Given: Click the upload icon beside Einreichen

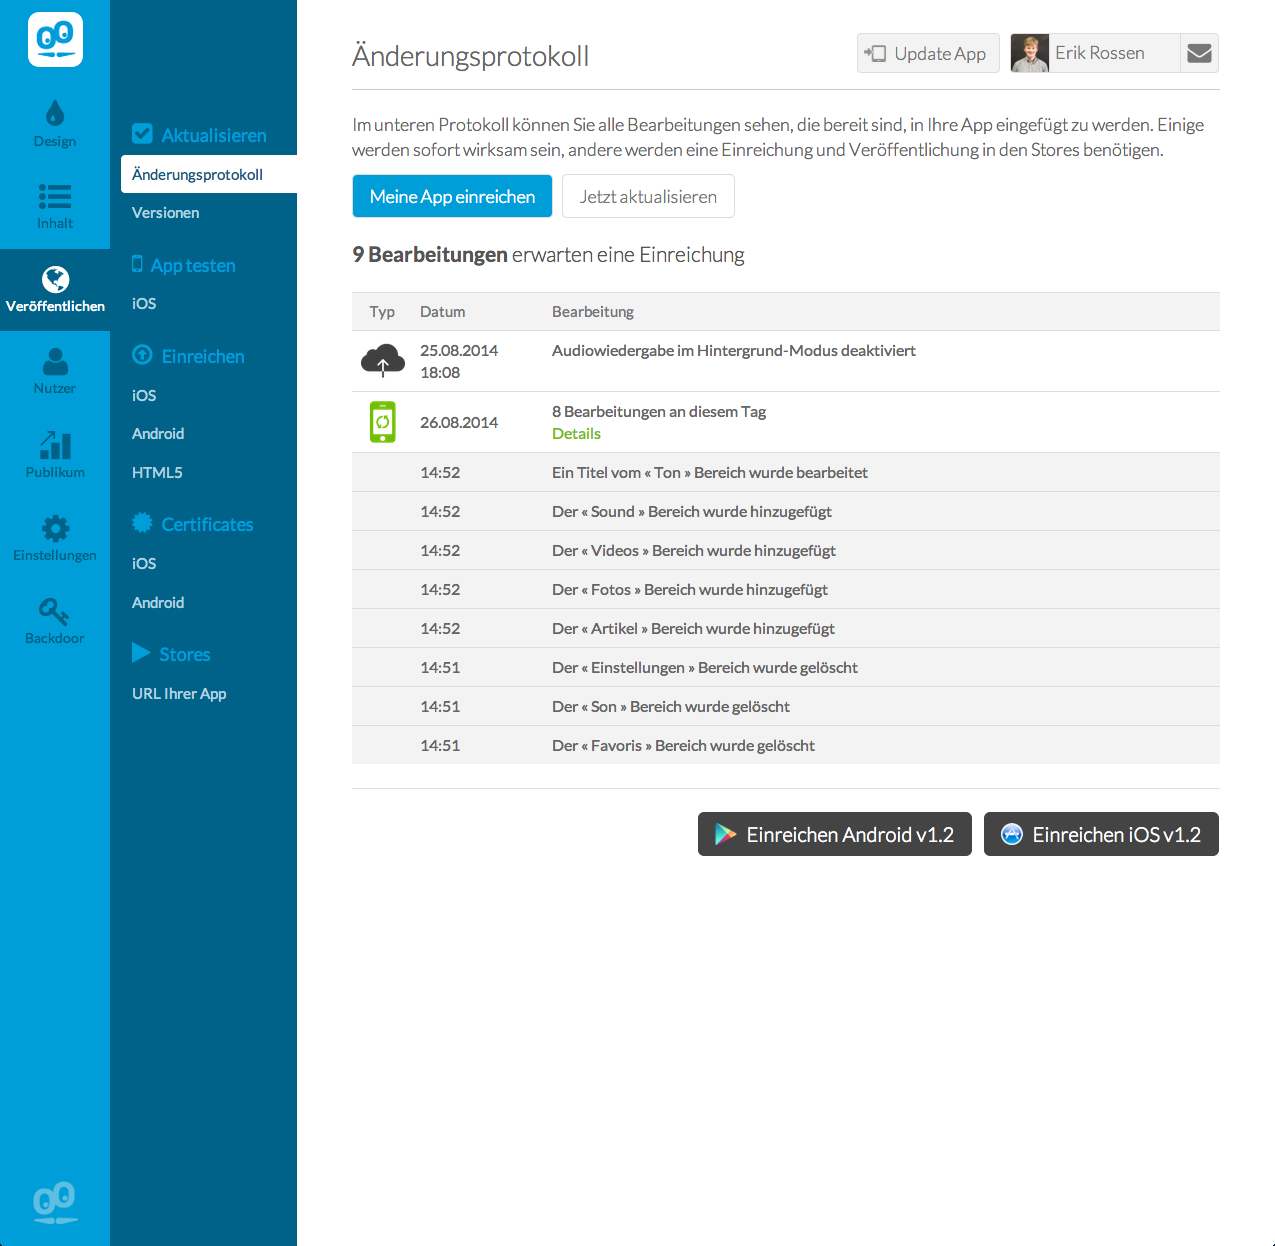Looking at the screenshot, I should coord(142,355).
